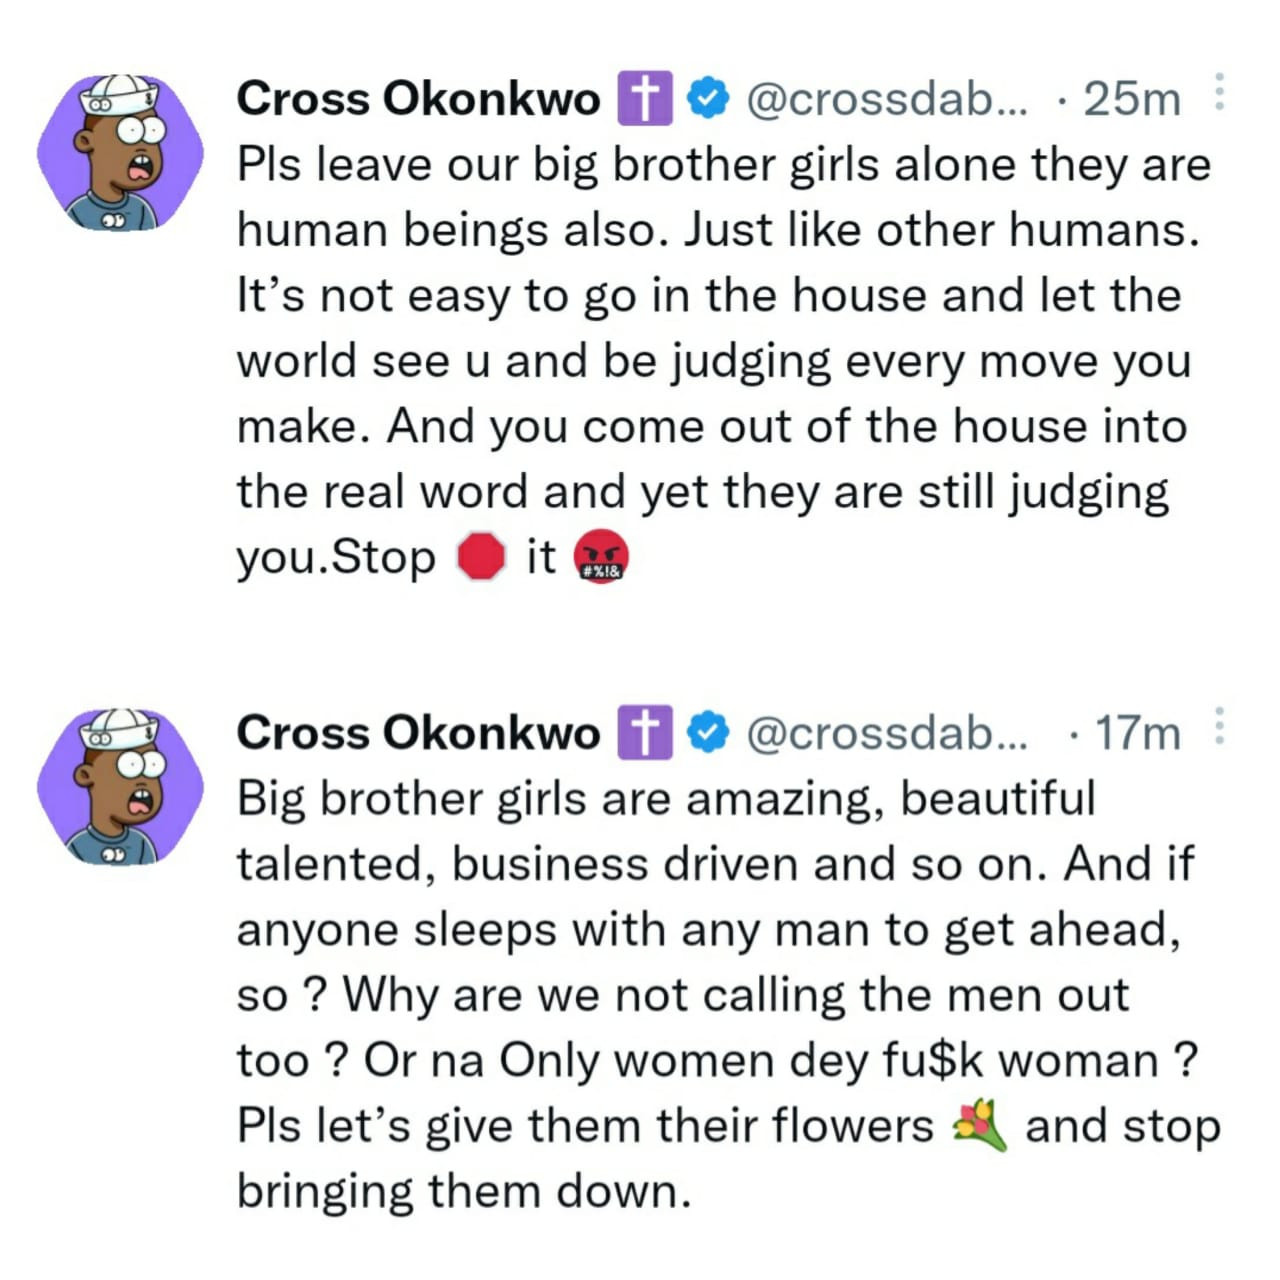Click the red stop sign emoji
This screenshot has width=1280, height=1280.
481,557
